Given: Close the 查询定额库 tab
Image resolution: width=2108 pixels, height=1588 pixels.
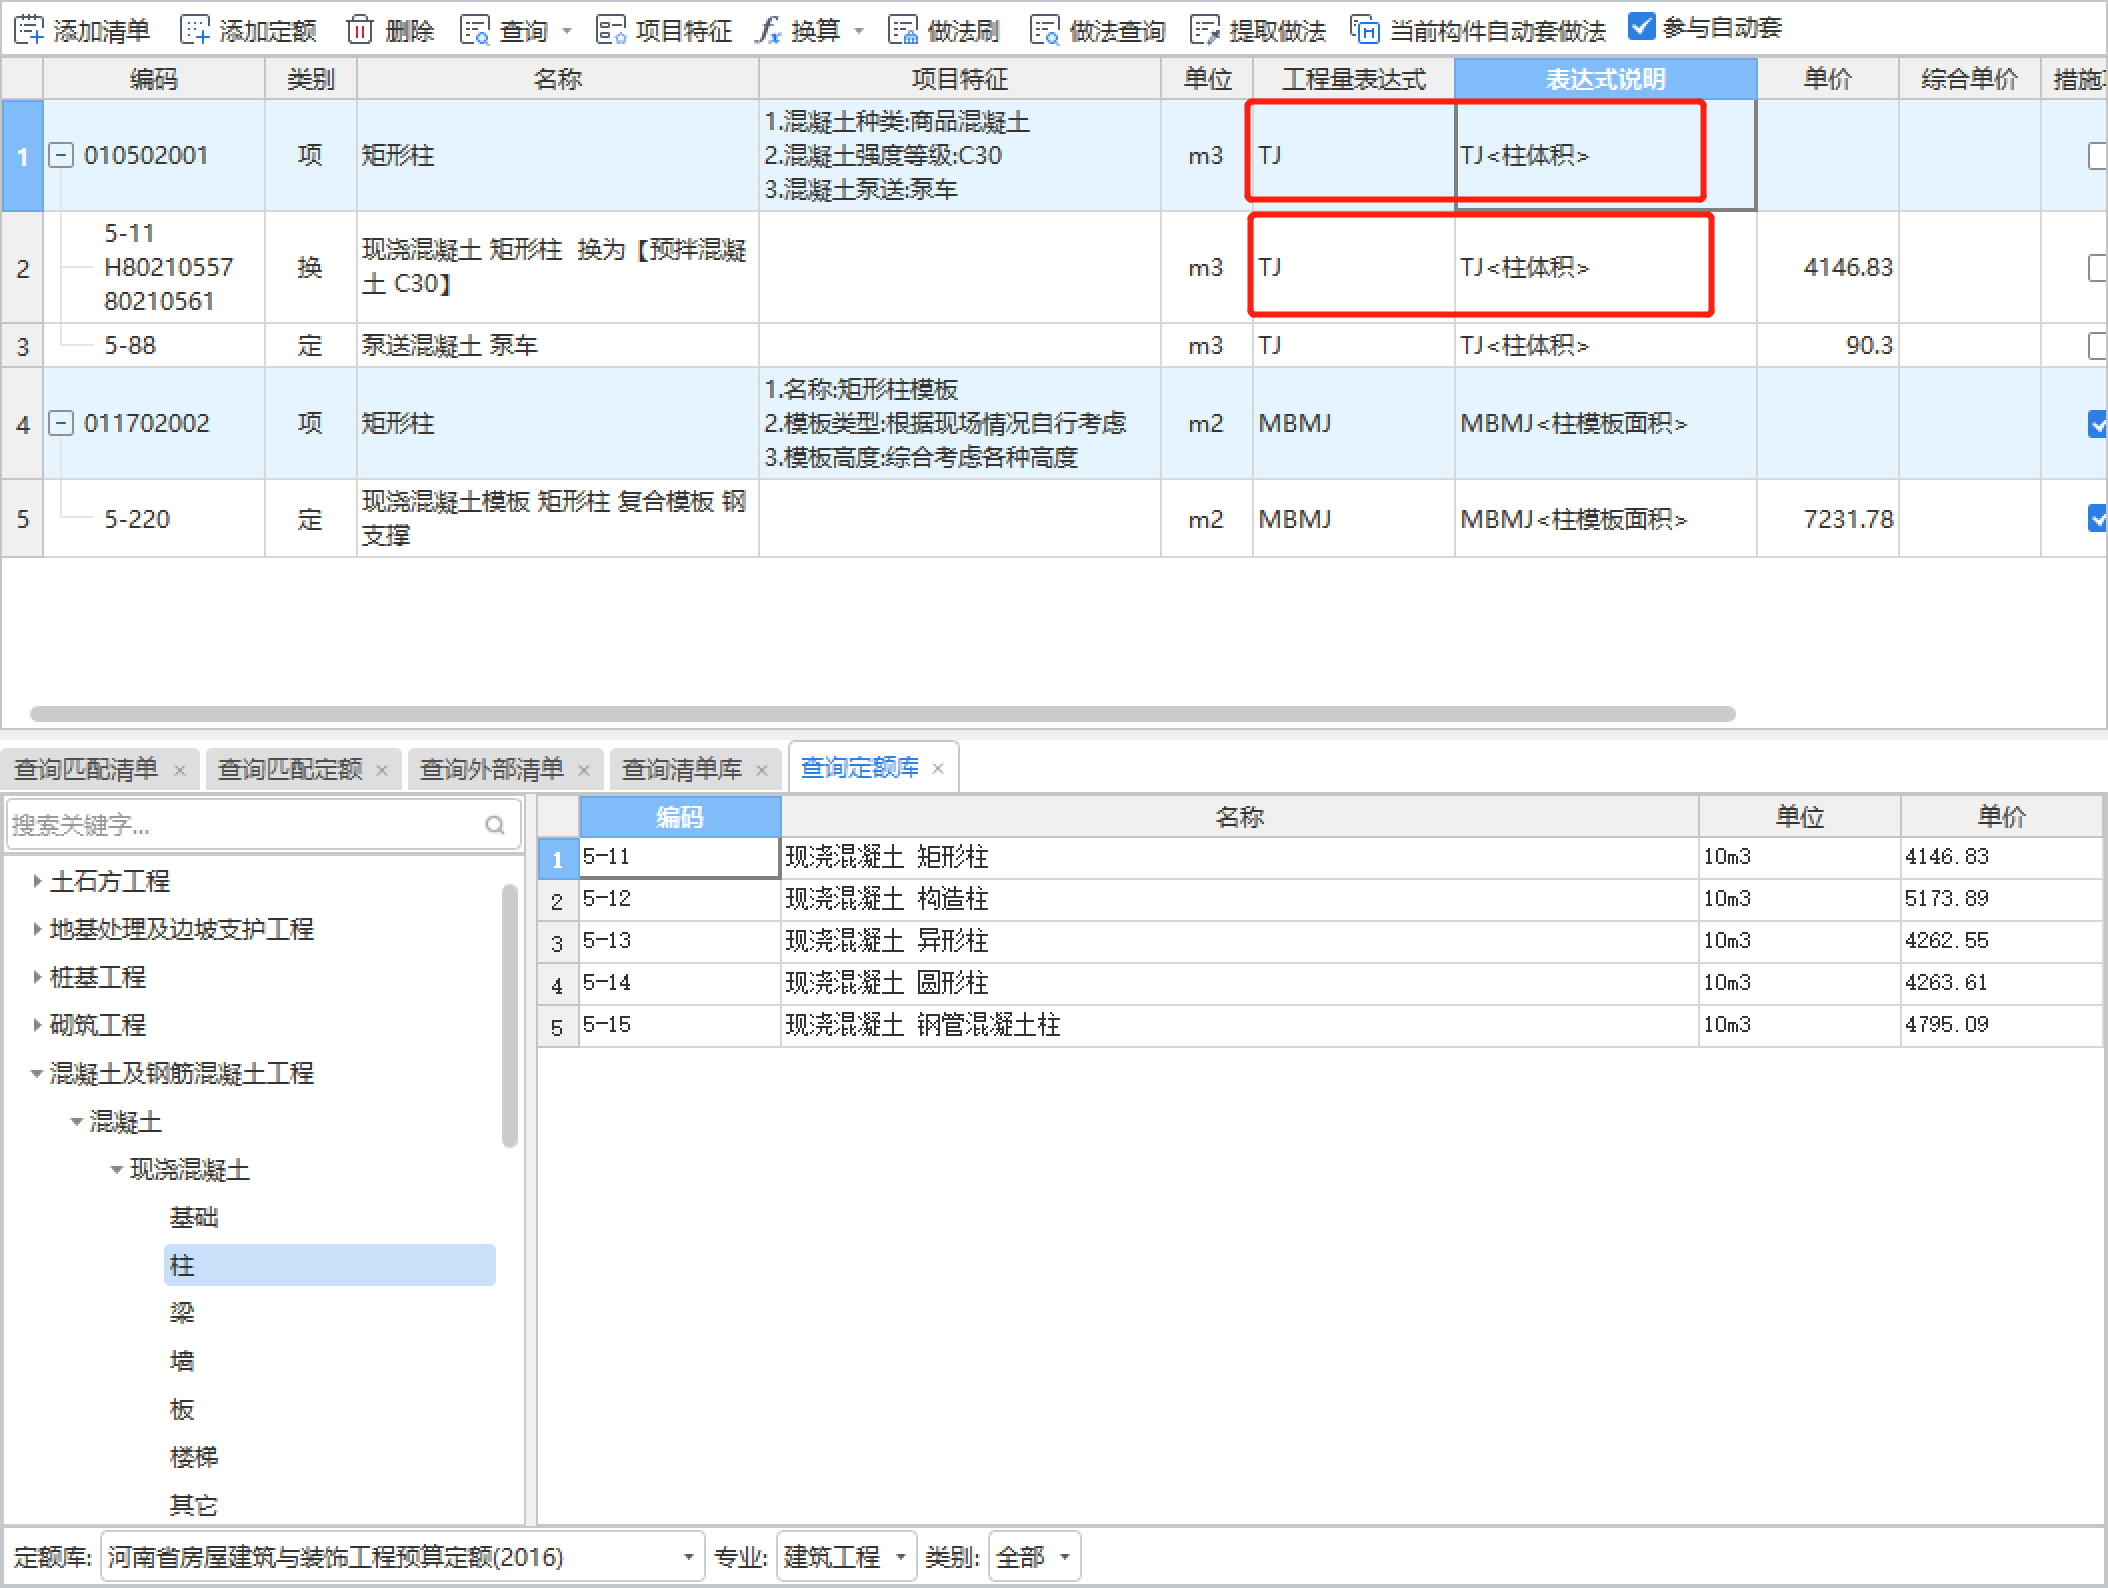Looking at the screenshot, I should 938,768.
